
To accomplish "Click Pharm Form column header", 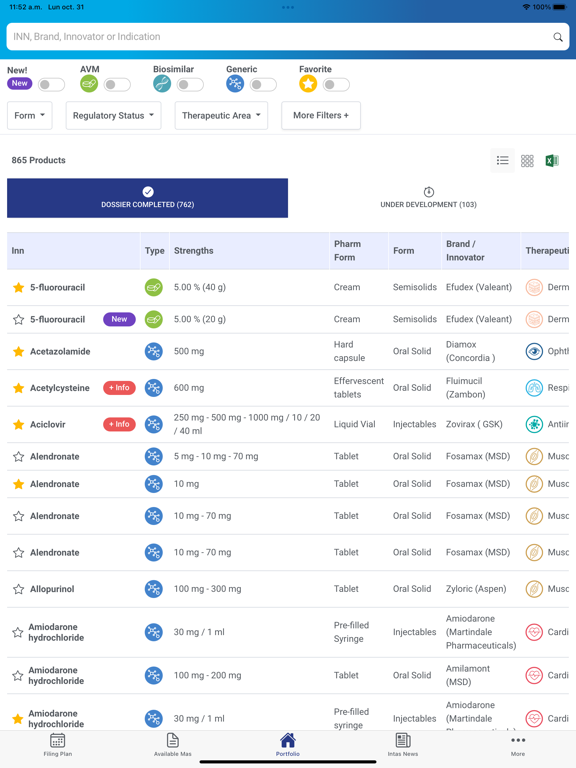I will 359,251.
